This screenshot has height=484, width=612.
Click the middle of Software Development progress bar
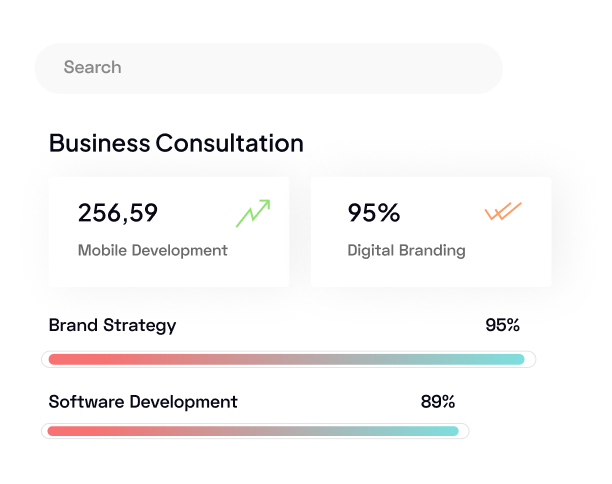[x=254, y=431]
